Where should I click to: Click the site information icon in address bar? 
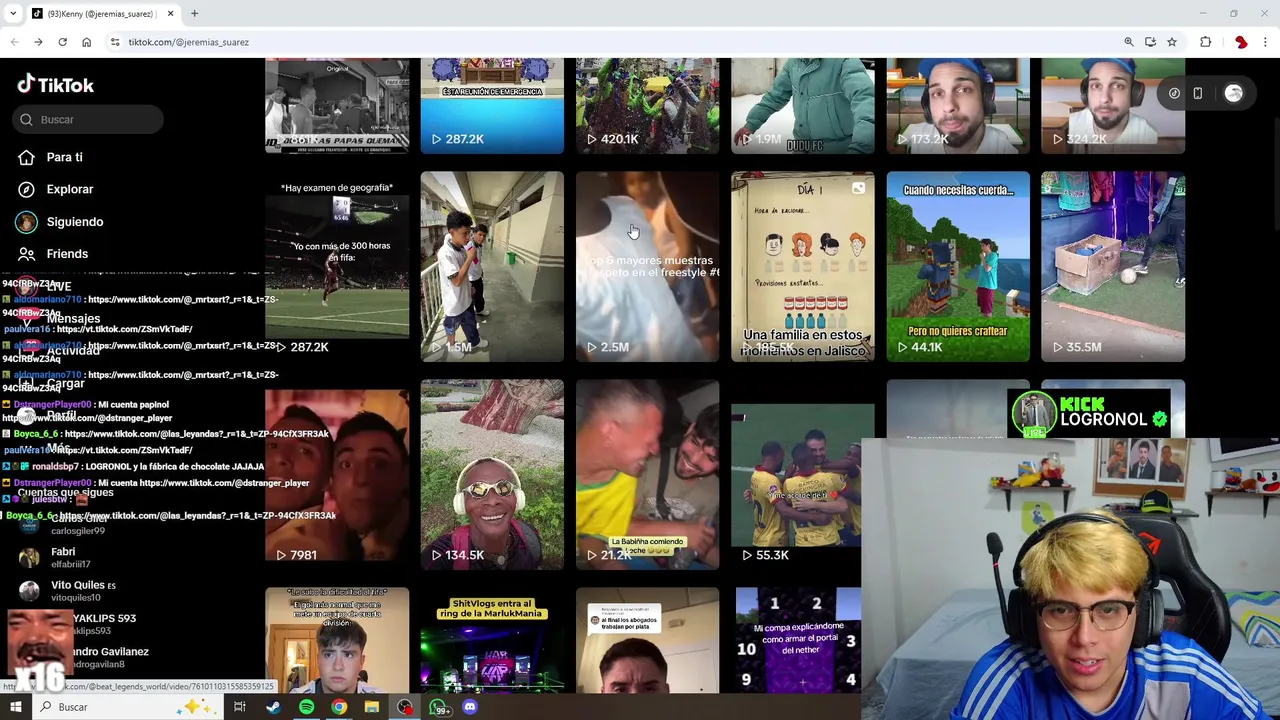(115, 42)
